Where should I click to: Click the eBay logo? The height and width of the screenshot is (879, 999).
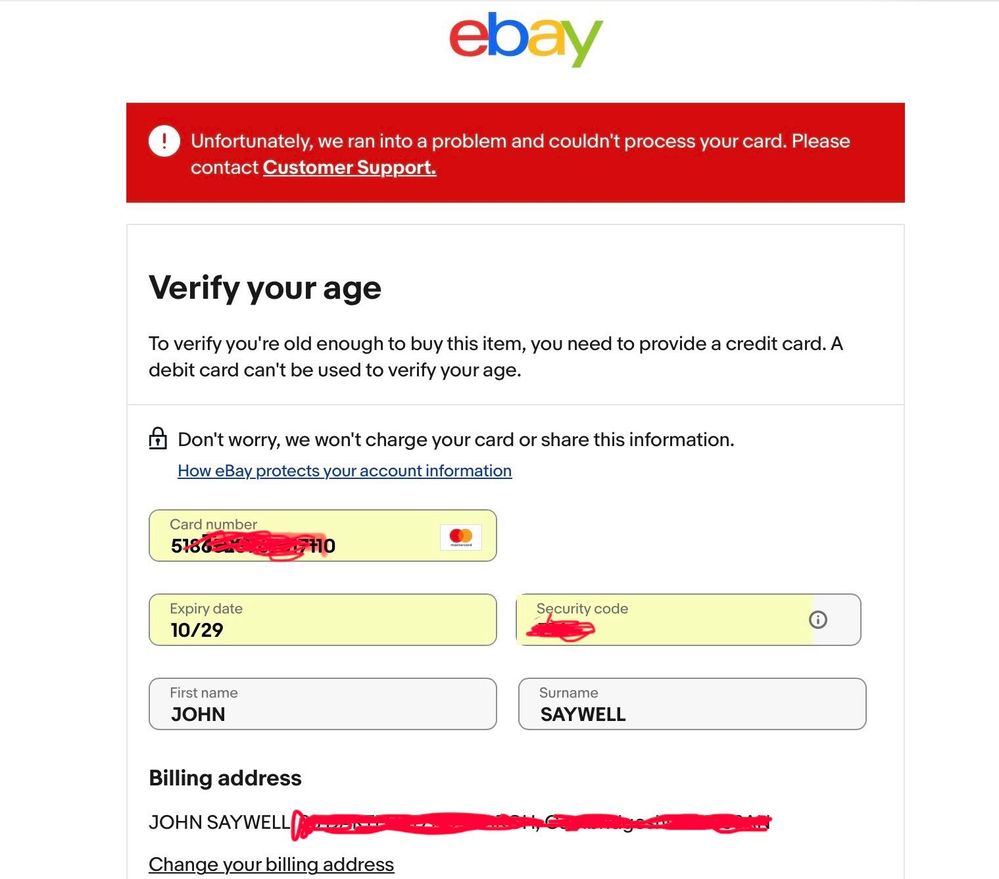tap(526, 40)
